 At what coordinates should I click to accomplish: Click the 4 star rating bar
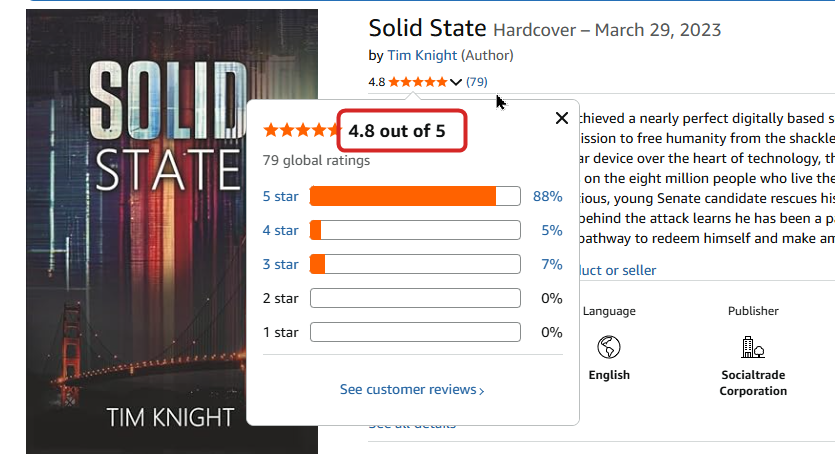[415, 230]
